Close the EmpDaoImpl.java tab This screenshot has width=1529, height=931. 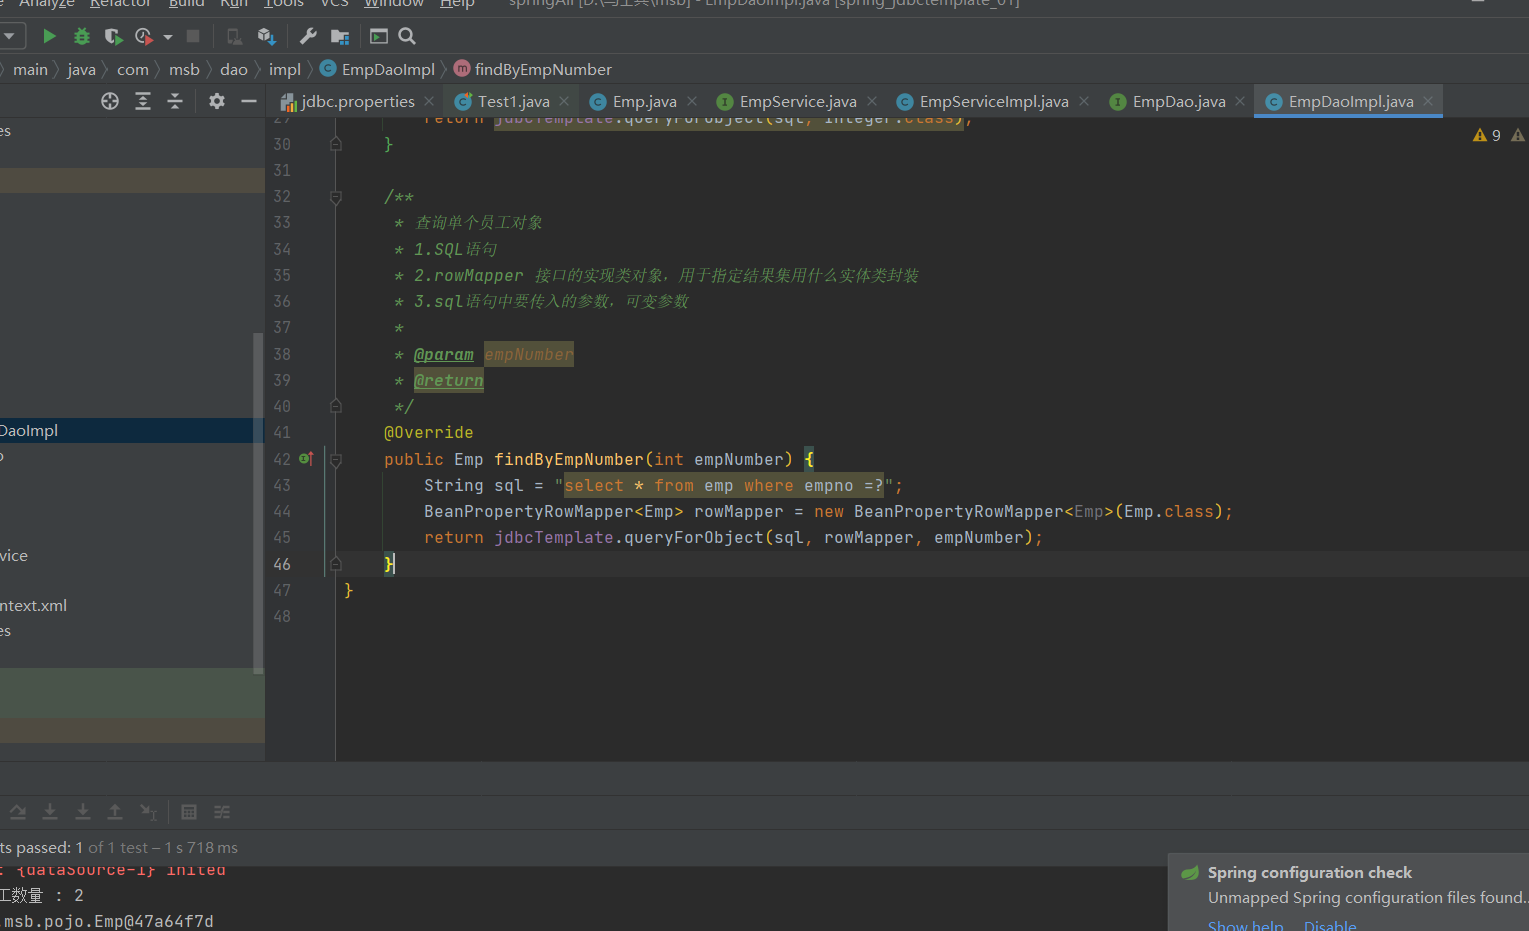tap(1428, 101)
